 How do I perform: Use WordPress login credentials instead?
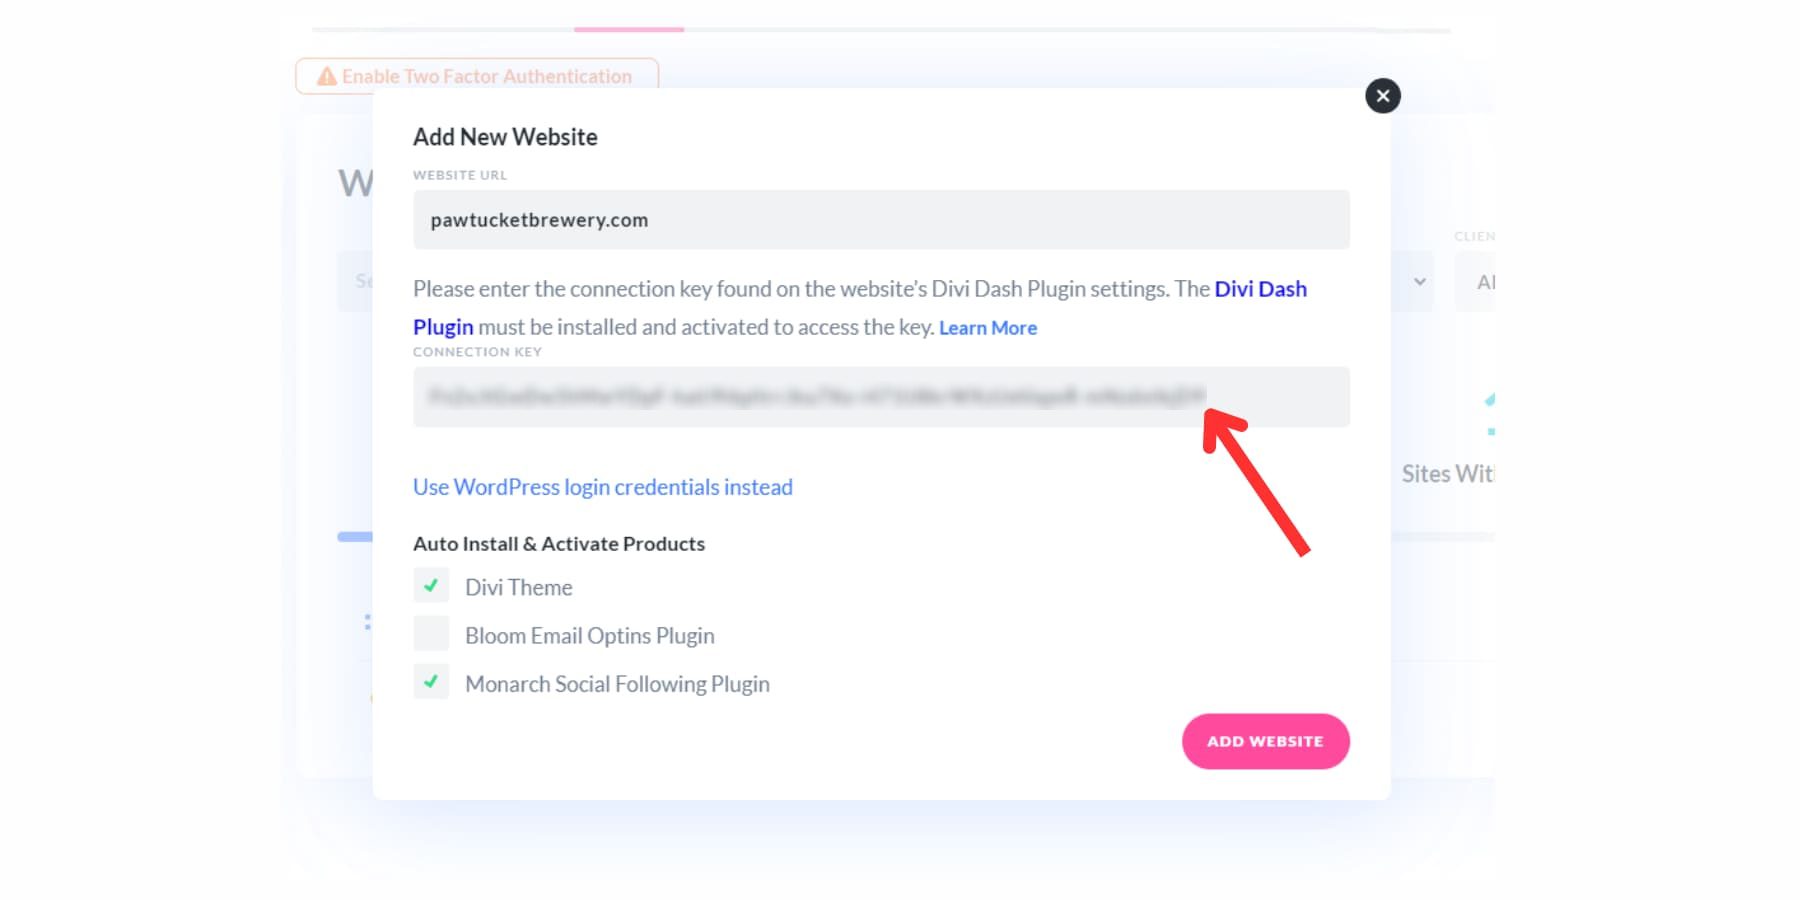pyautogui.click(x=602, y=487)
